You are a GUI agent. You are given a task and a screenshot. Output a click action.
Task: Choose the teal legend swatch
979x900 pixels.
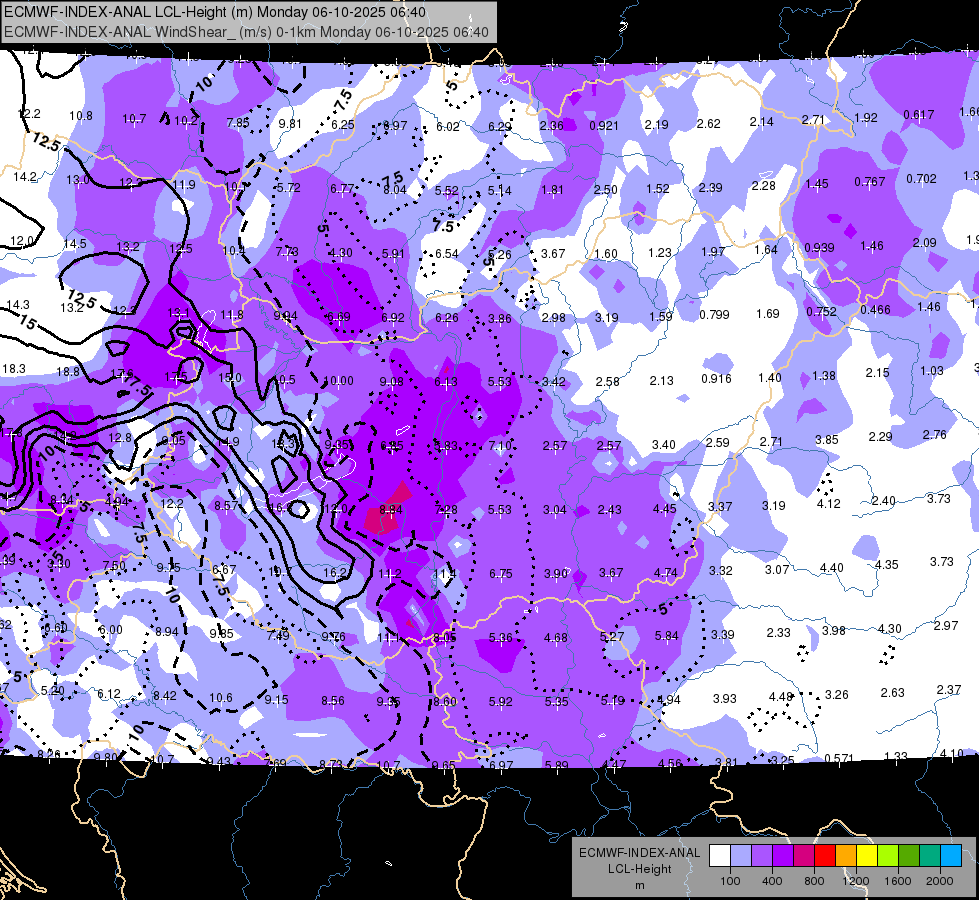click(x=930, y=856)
